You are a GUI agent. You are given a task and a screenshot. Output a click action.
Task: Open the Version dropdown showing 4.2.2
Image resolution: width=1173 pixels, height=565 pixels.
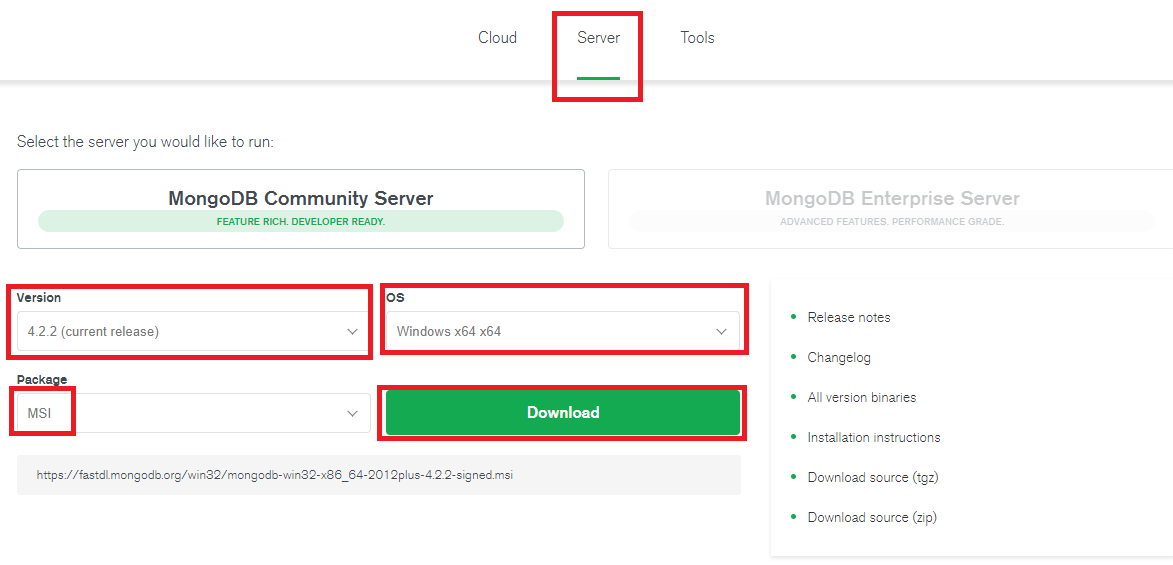coord(194,331)
